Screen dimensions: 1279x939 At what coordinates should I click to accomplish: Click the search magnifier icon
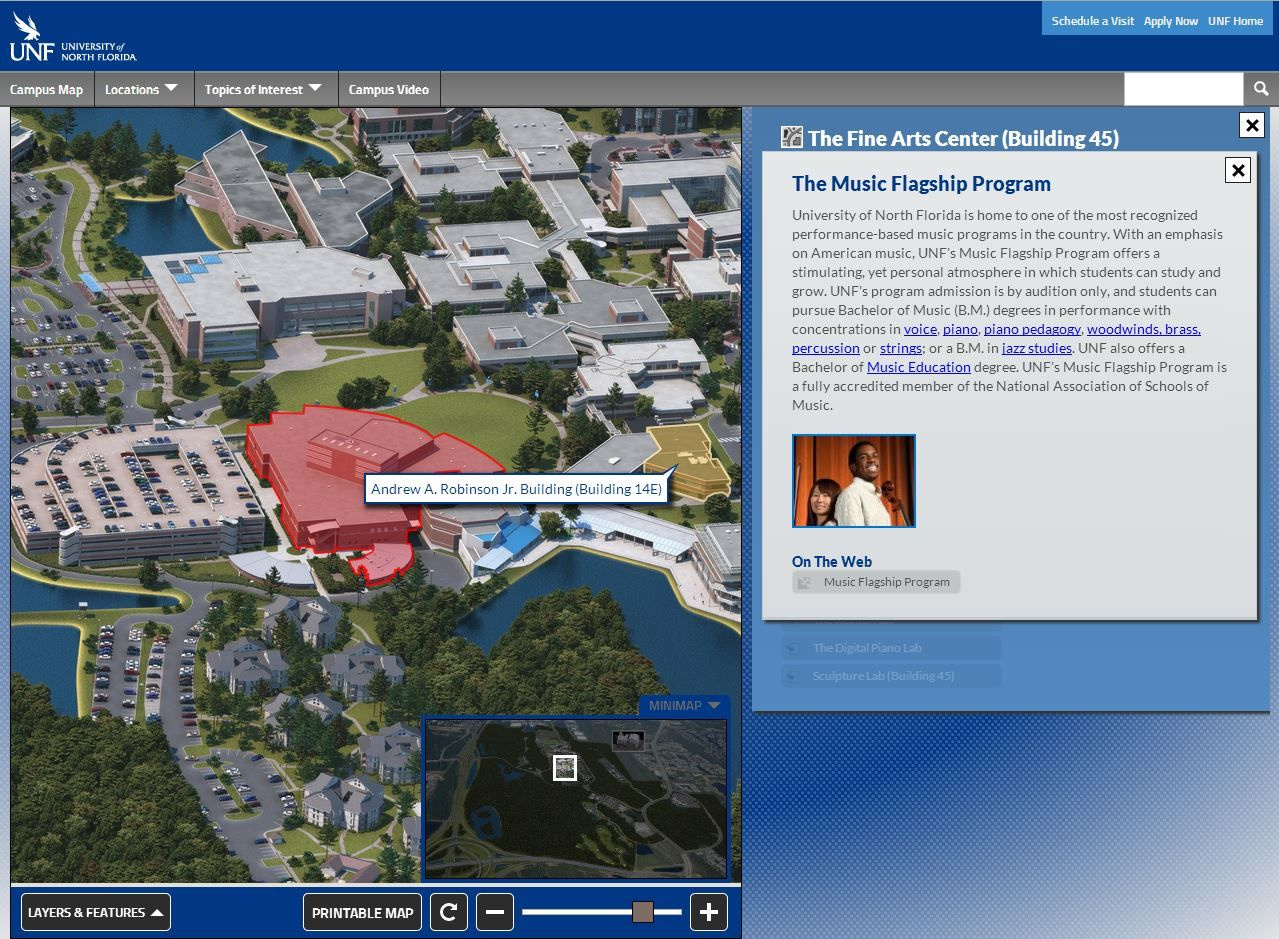1261,89
